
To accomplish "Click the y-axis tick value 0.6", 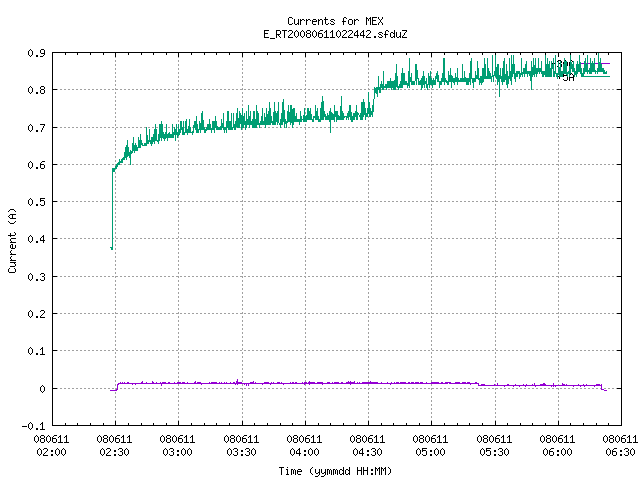I will pyautogui.click(x=36, y=165).
